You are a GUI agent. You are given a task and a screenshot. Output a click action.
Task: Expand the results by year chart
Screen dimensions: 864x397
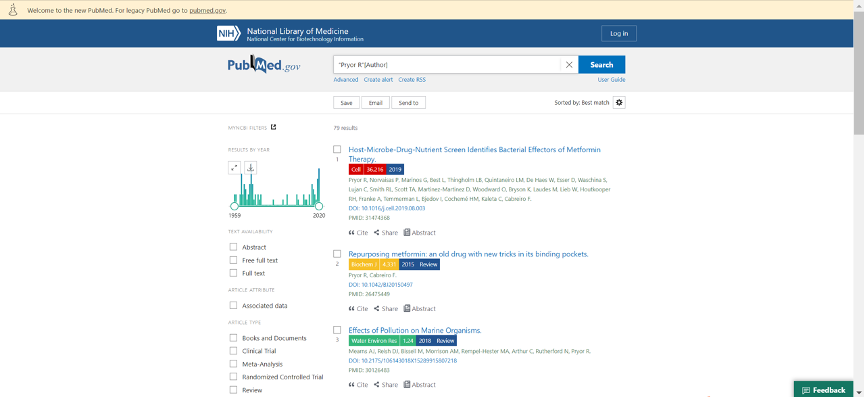click(234, 168)
